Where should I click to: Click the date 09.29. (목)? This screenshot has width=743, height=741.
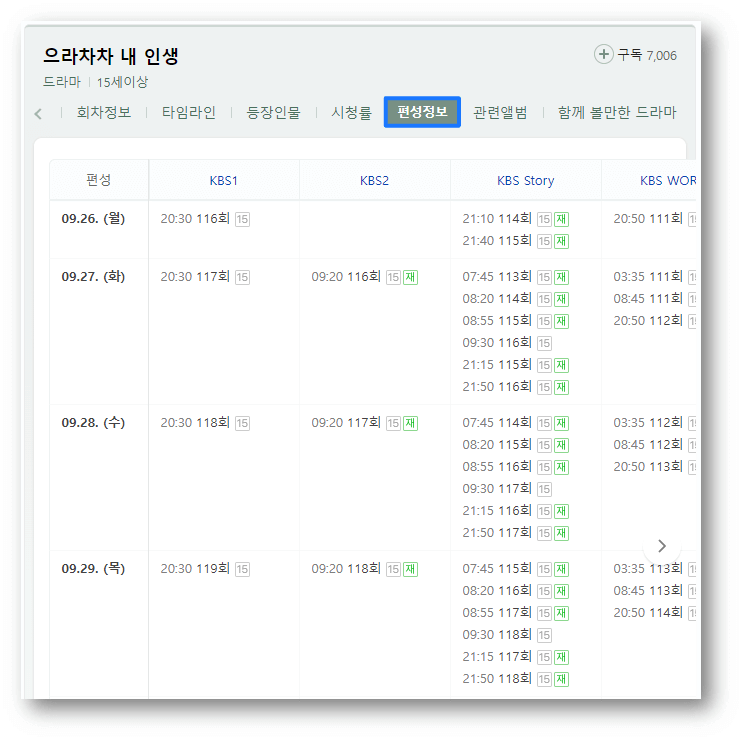(93, 568)
